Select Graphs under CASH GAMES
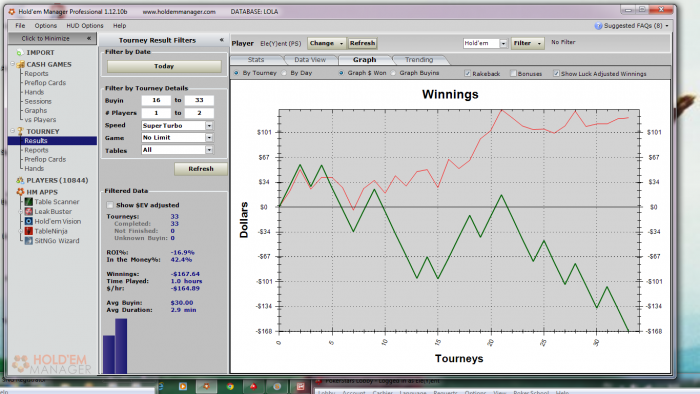 (36, 111)
